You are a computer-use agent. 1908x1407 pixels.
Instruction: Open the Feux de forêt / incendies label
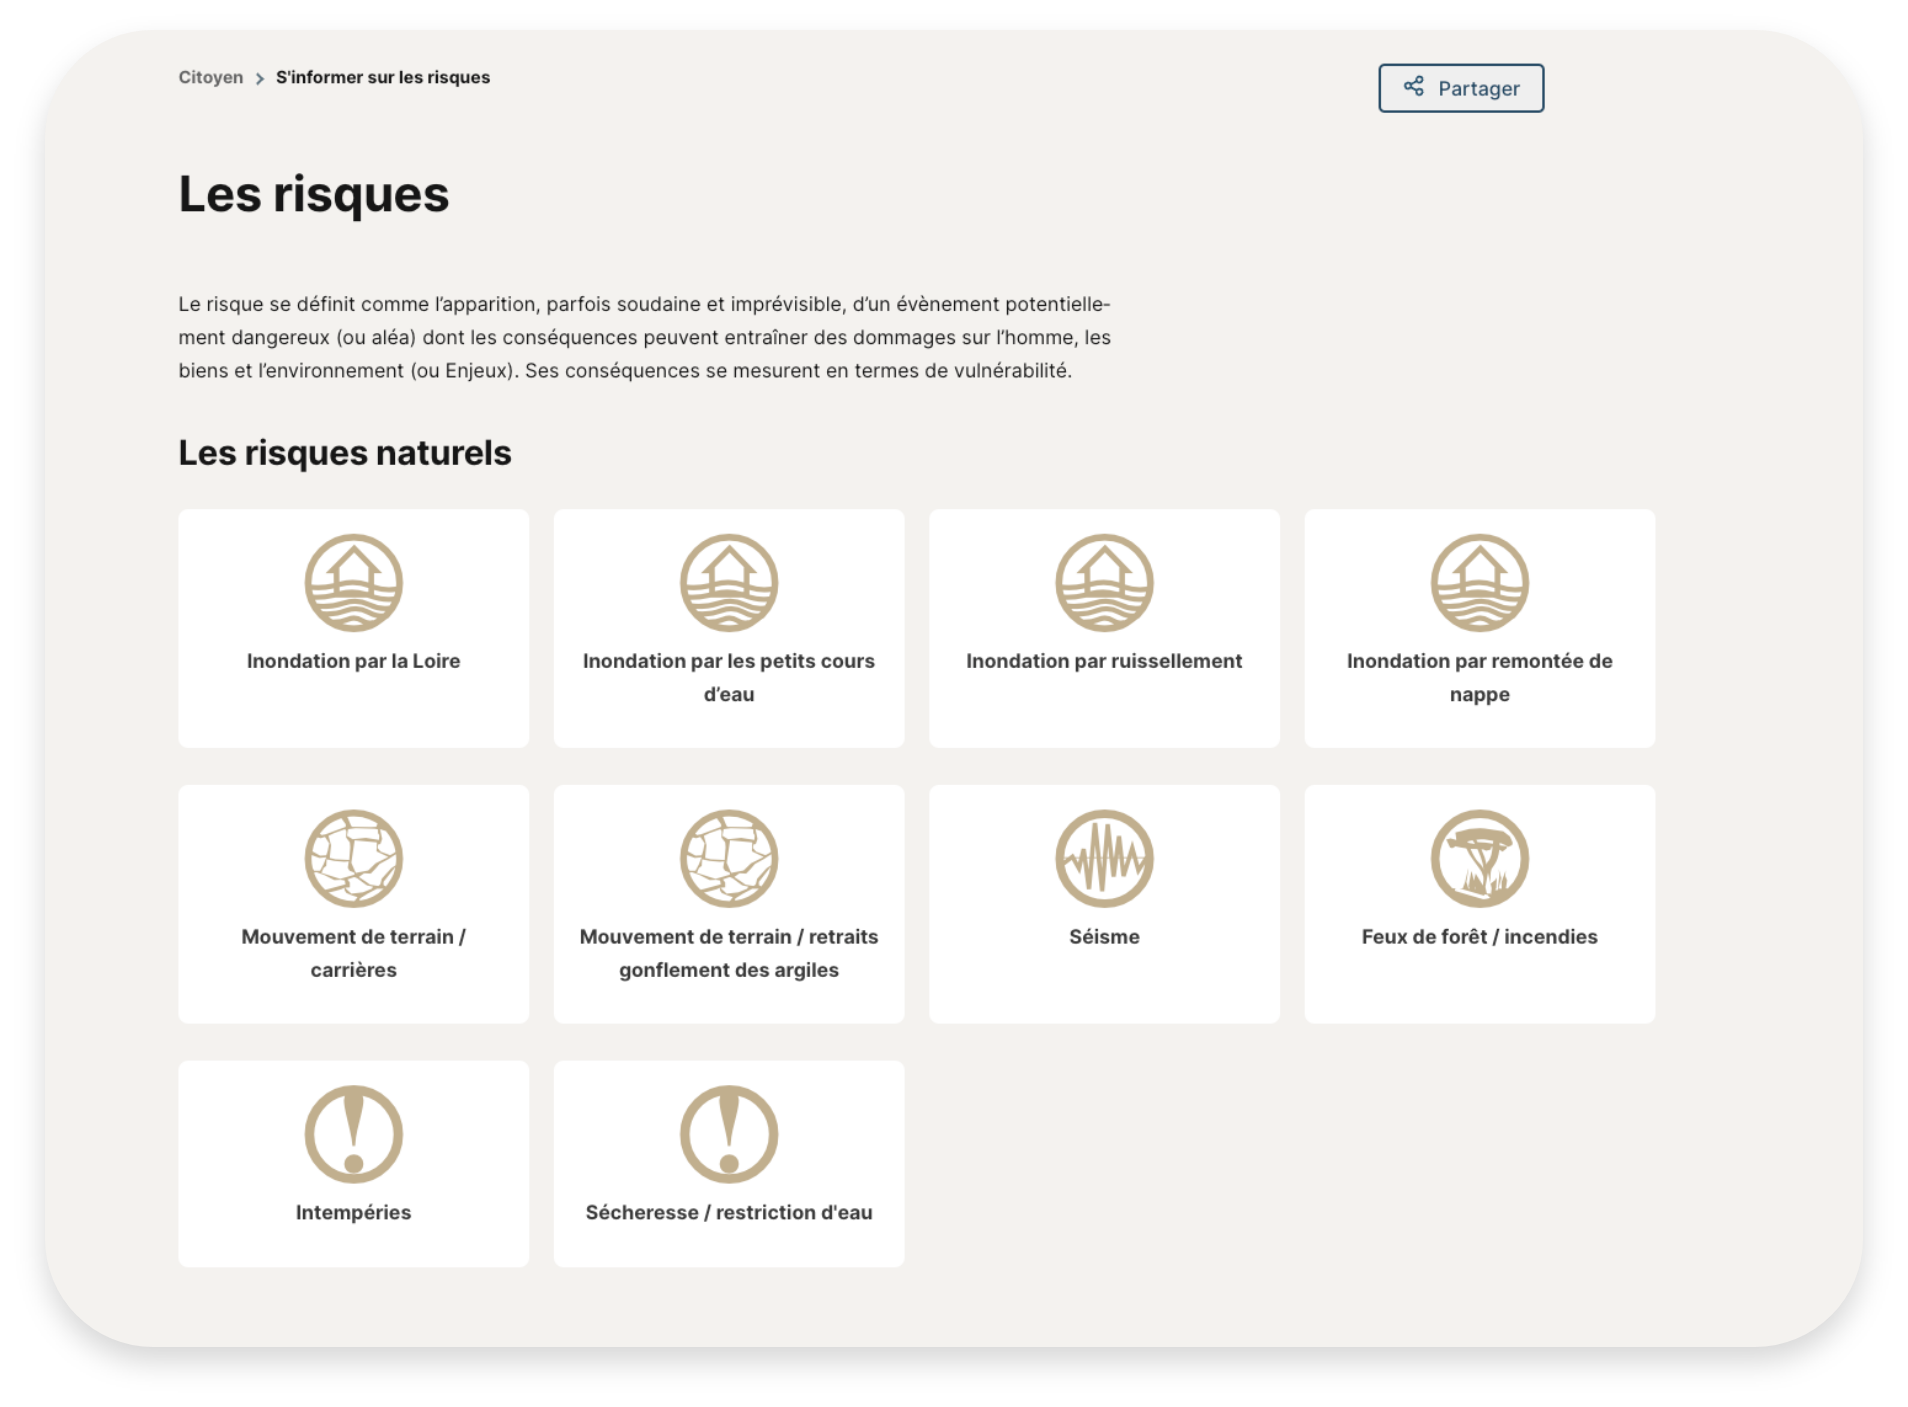click(1479, 937)
